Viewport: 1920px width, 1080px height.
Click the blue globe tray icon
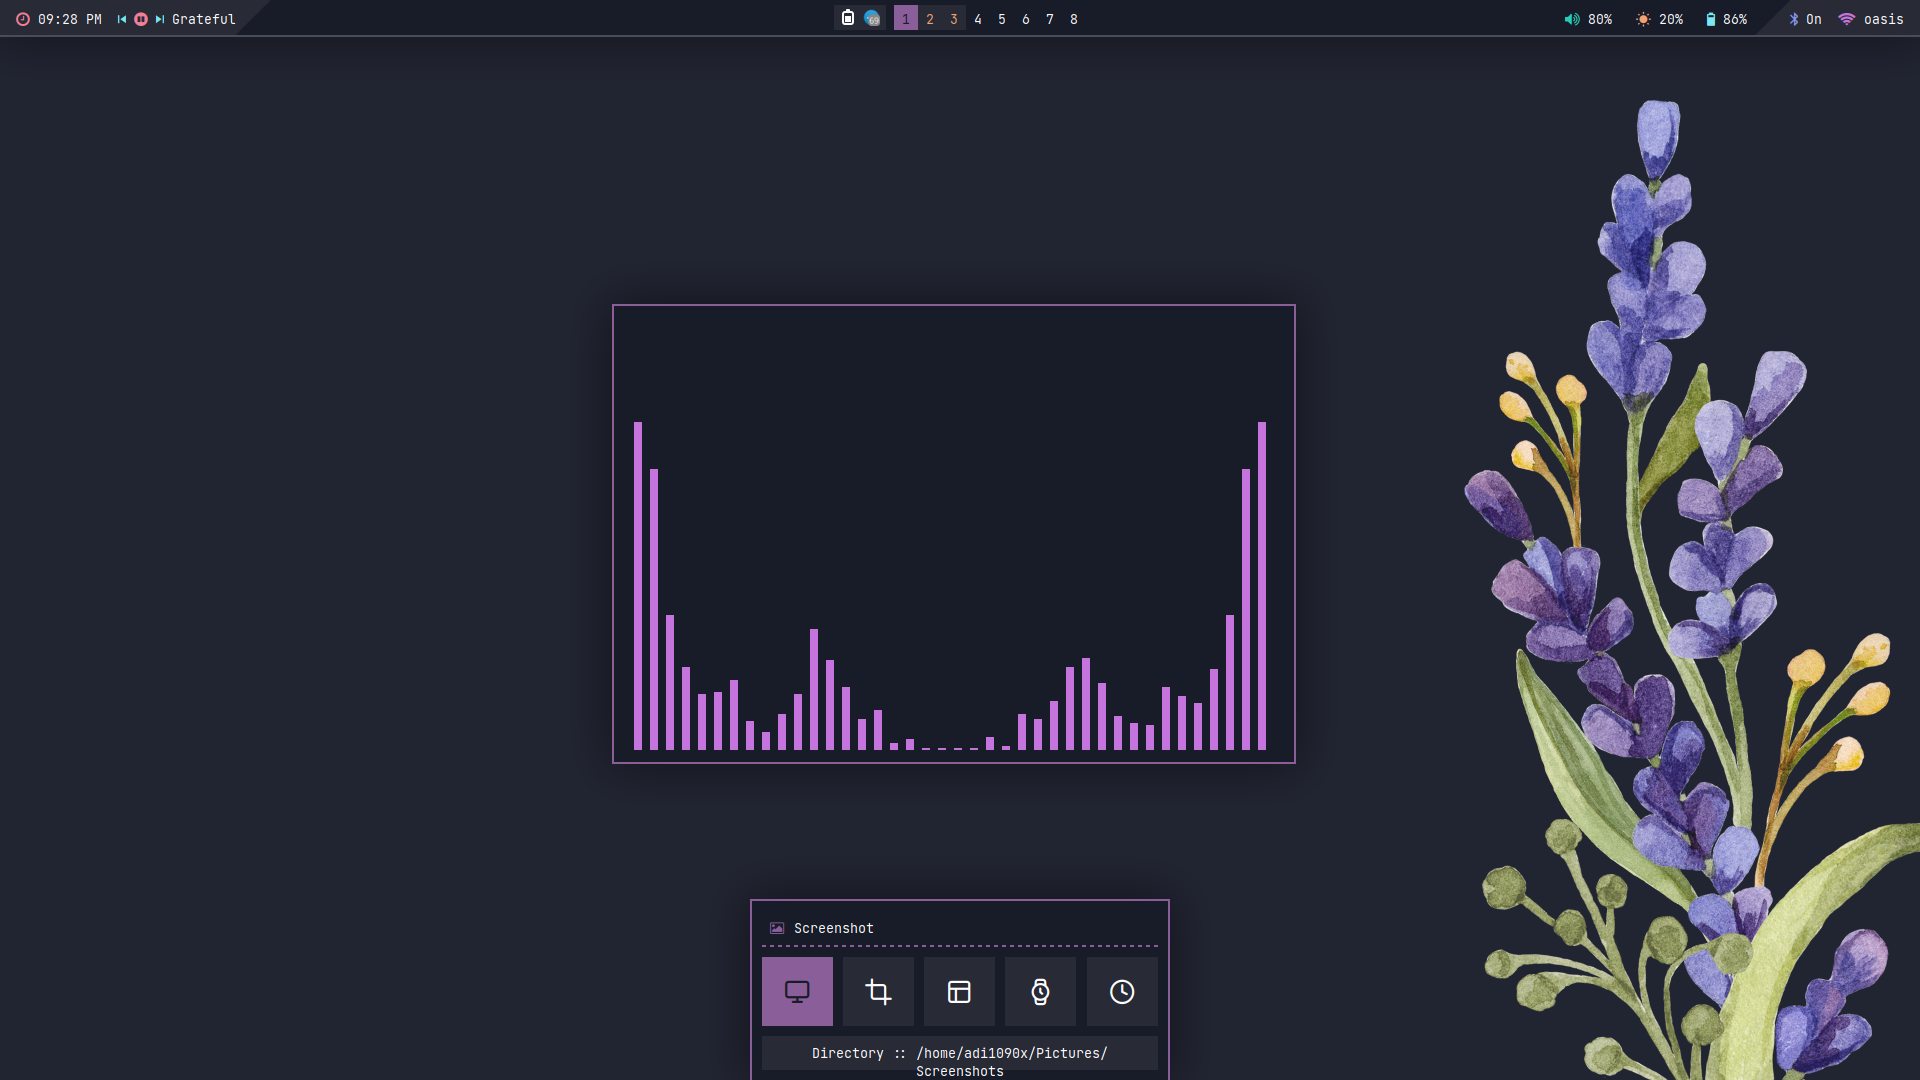pos(872,18)
